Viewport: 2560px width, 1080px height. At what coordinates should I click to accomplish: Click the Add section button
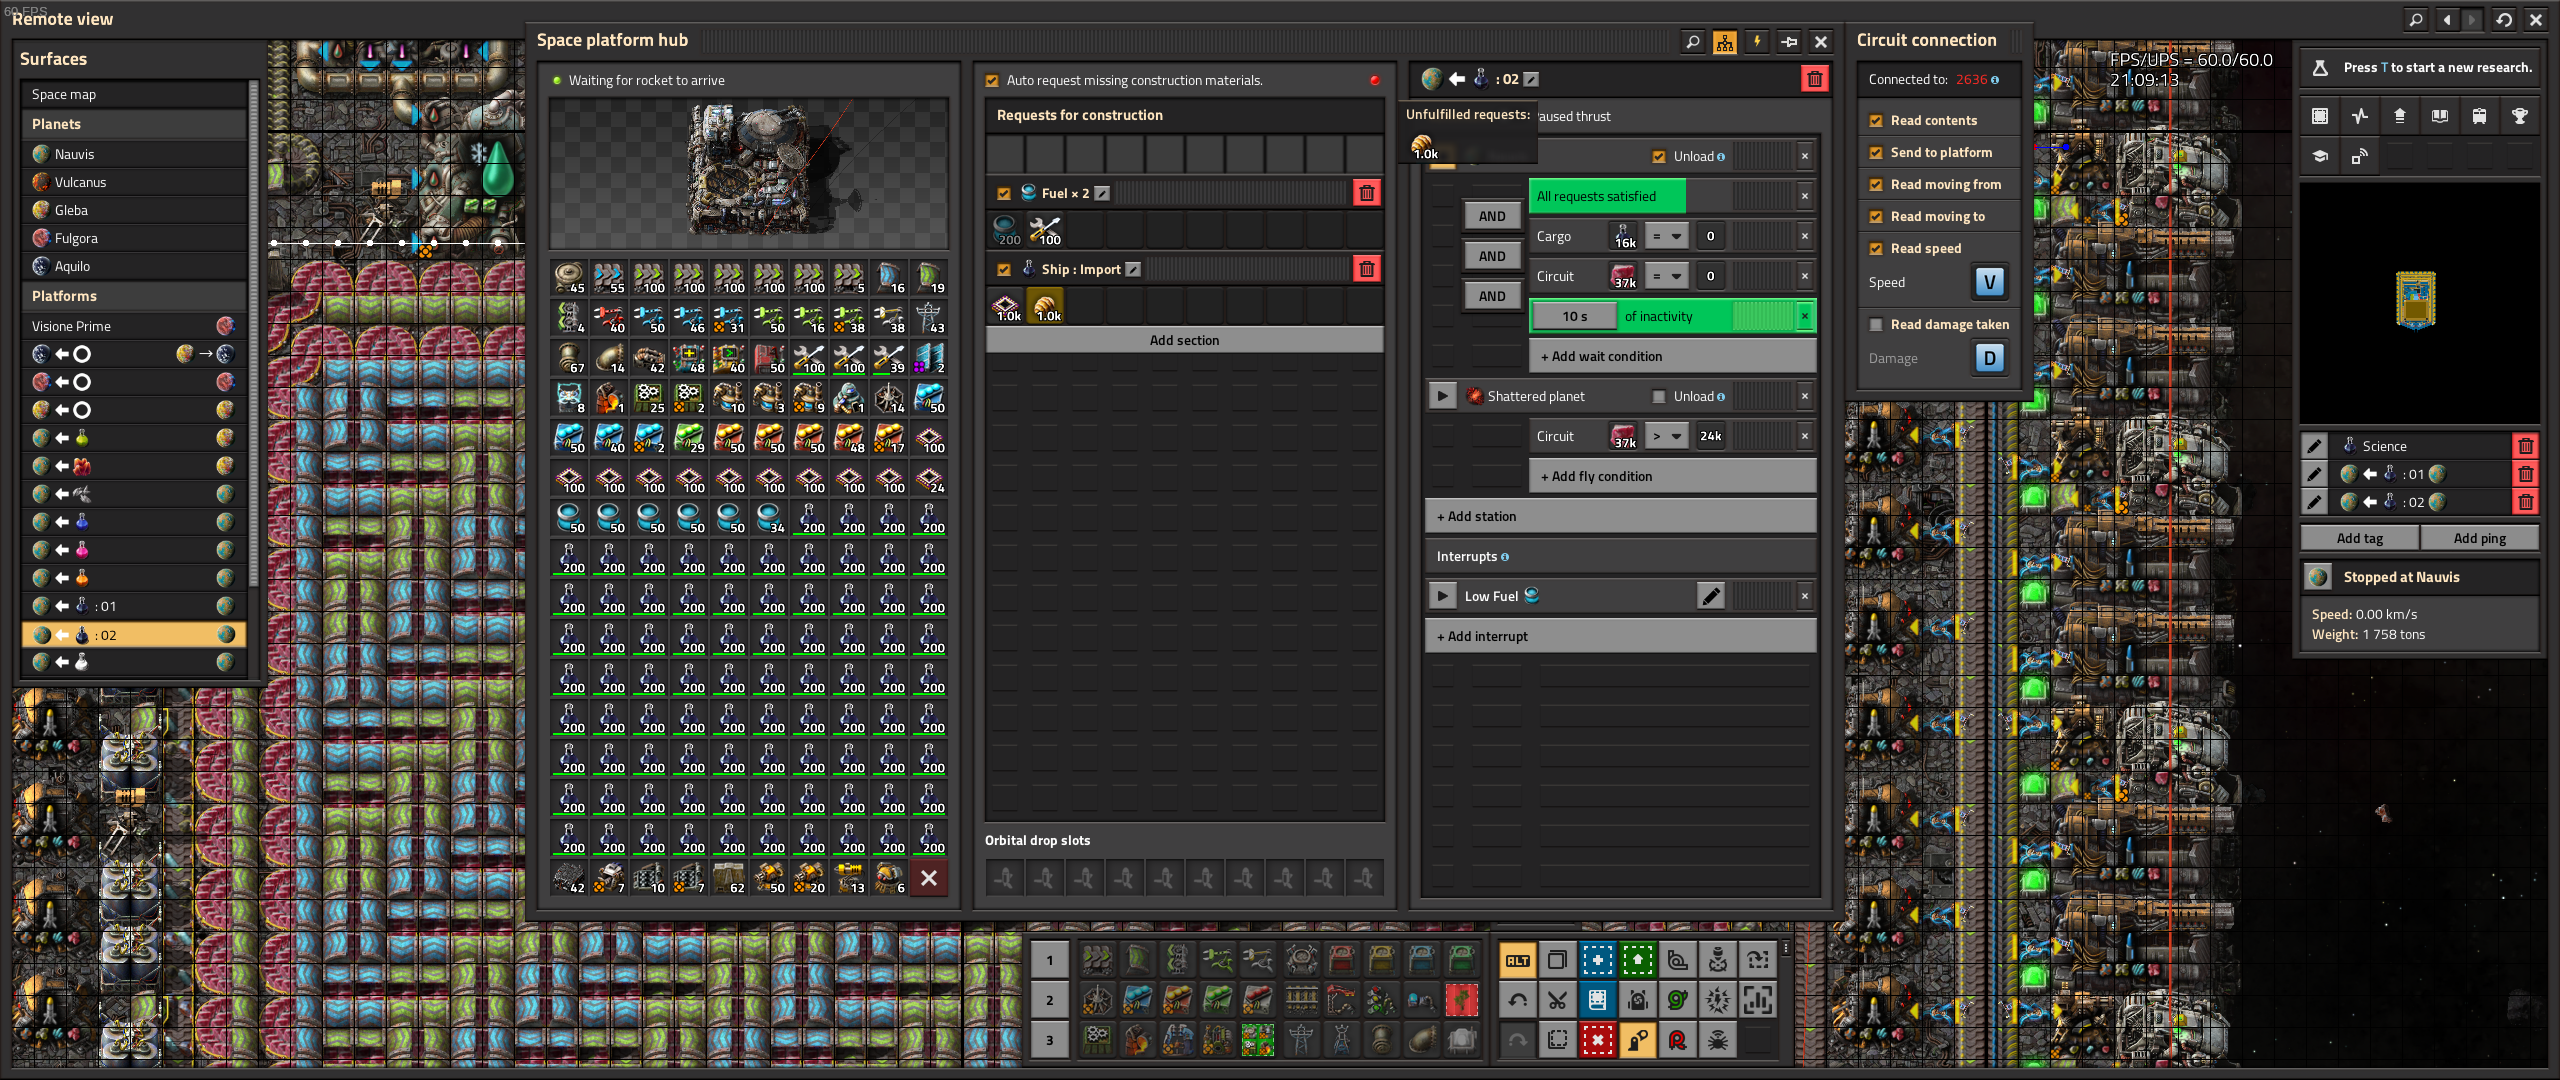click(x=1184, y=340)
